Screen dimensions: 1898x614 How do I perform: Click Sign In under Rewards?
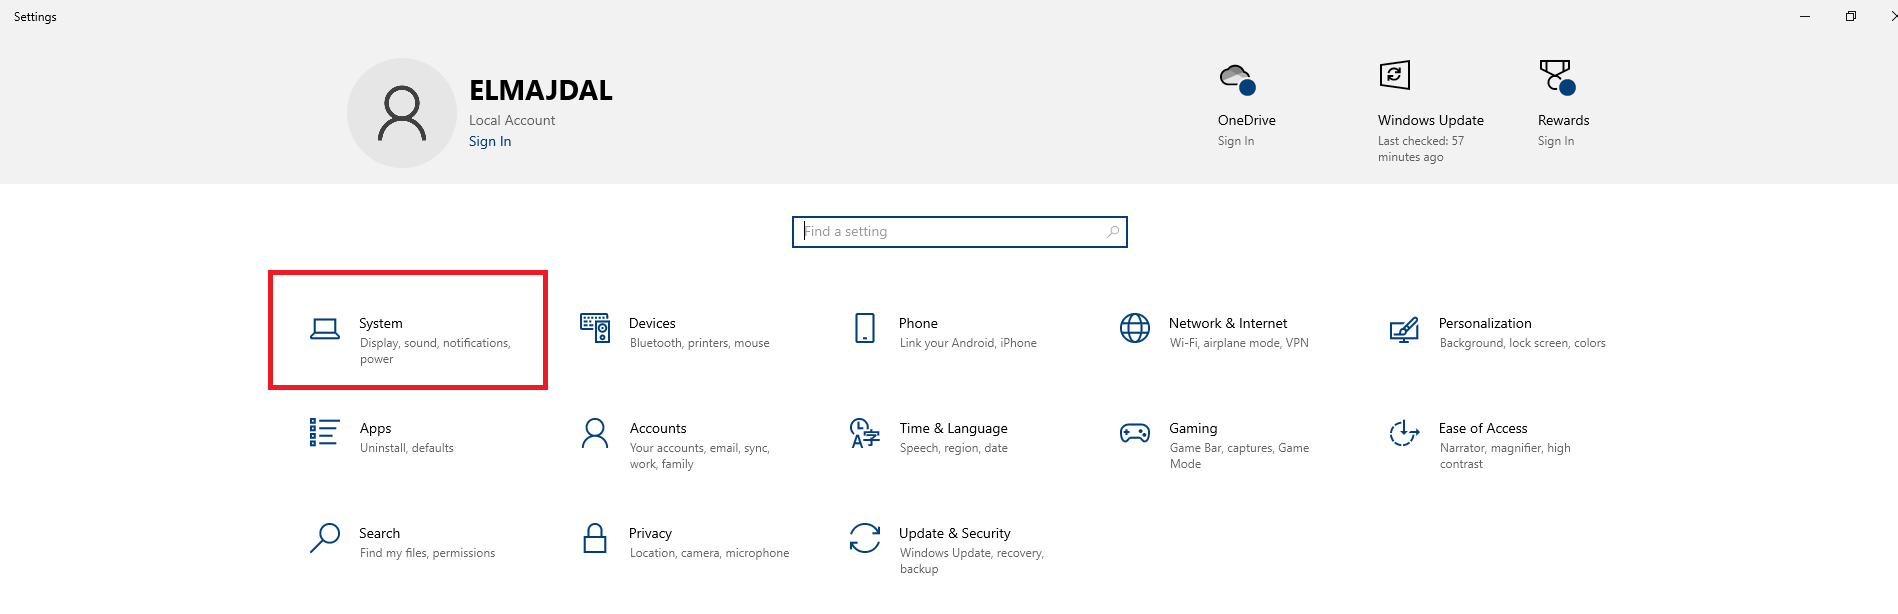tap(1556, 141)
